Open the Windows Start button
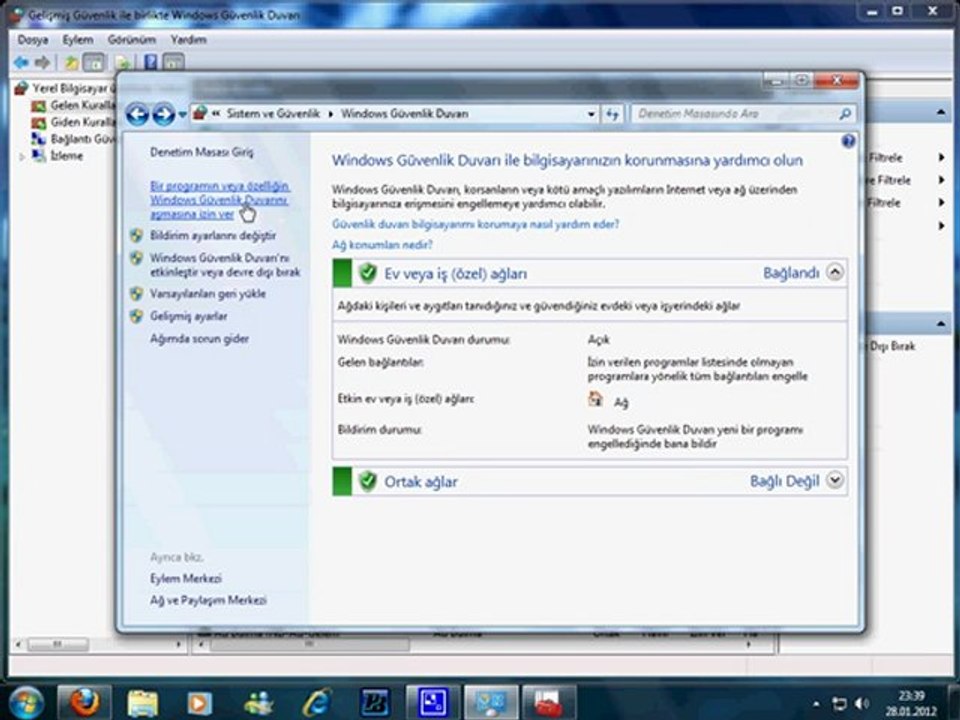This screenshot has height=720, width=960. (26, 703)
